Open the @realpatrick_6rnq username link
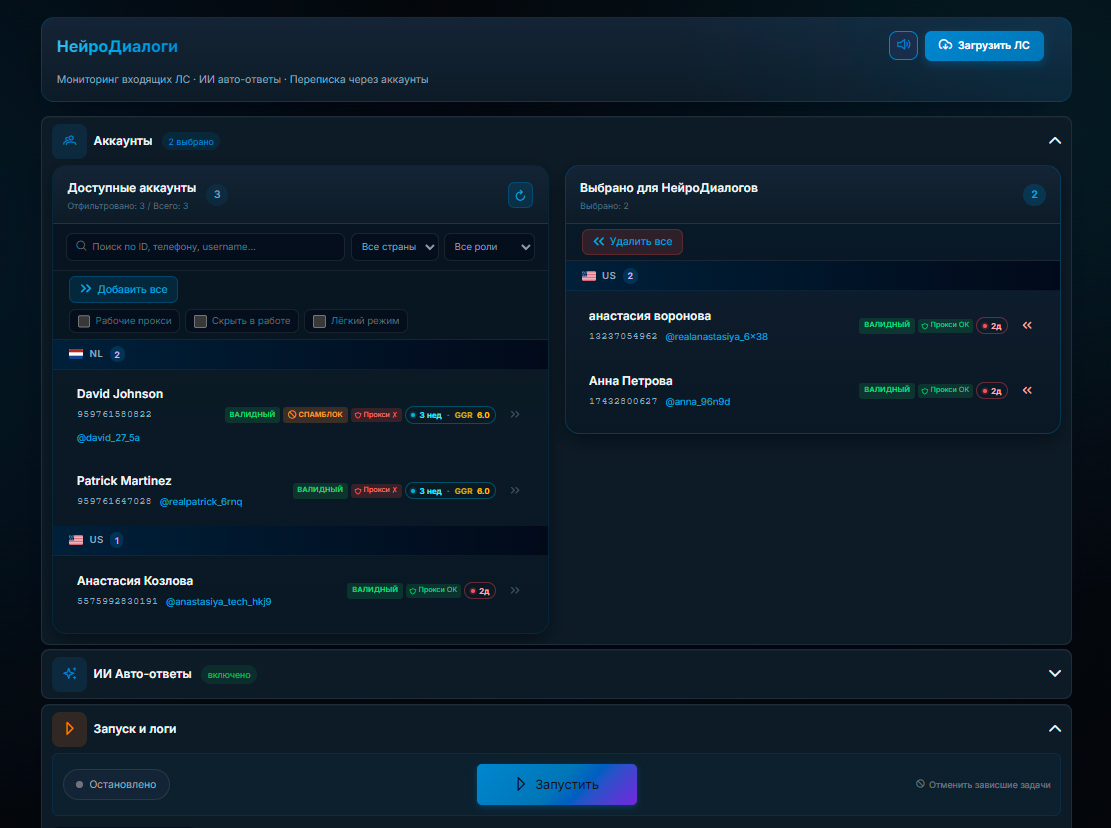1111x828 pixels. (x=201, y=501)
